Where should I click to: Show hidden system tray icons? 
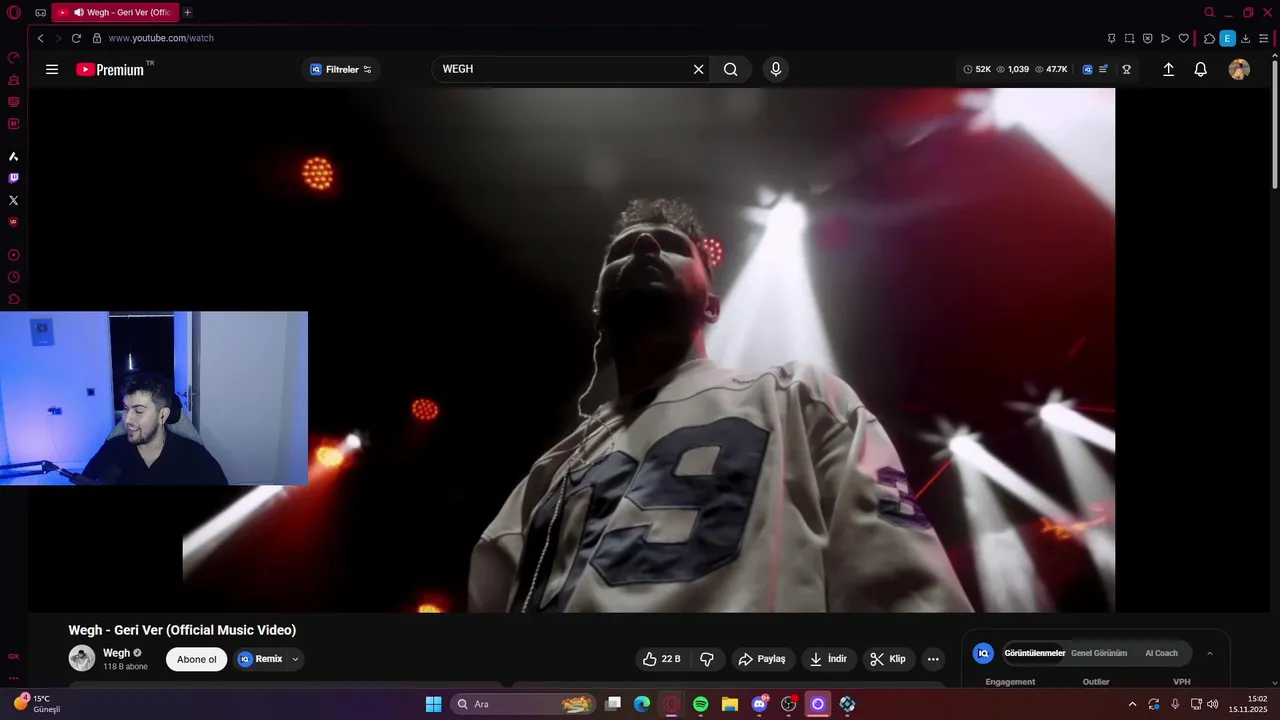[1132, 704]
